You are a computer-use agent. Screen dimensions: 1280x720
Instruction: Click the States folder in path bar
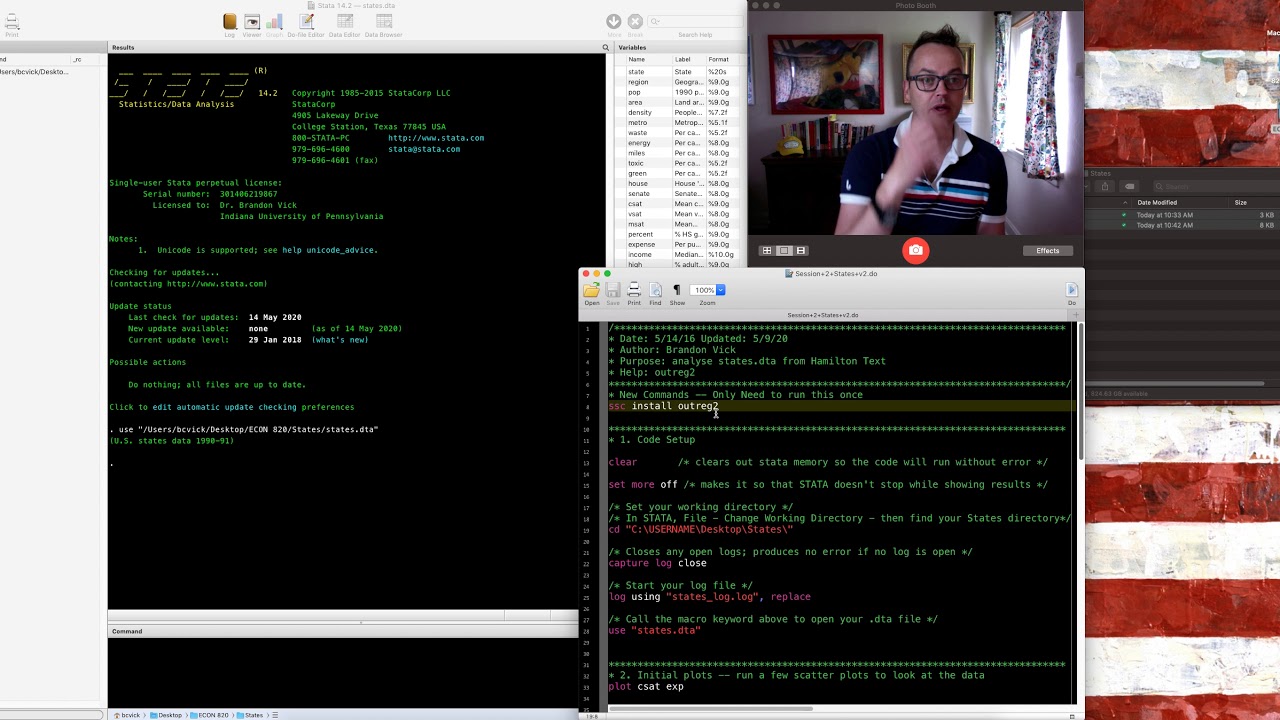click(250, 715)
